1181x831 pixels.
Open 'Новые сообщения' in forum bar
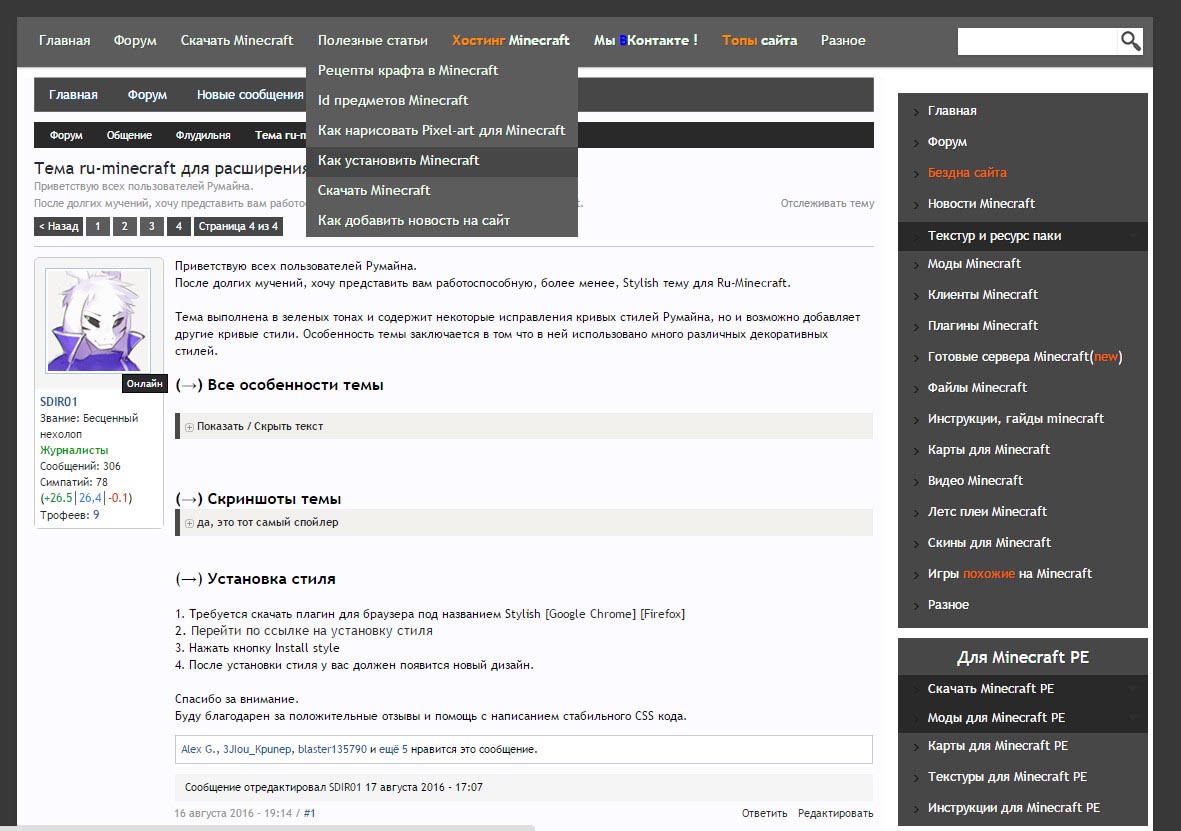pyautogui.click(x=250, y=95)
